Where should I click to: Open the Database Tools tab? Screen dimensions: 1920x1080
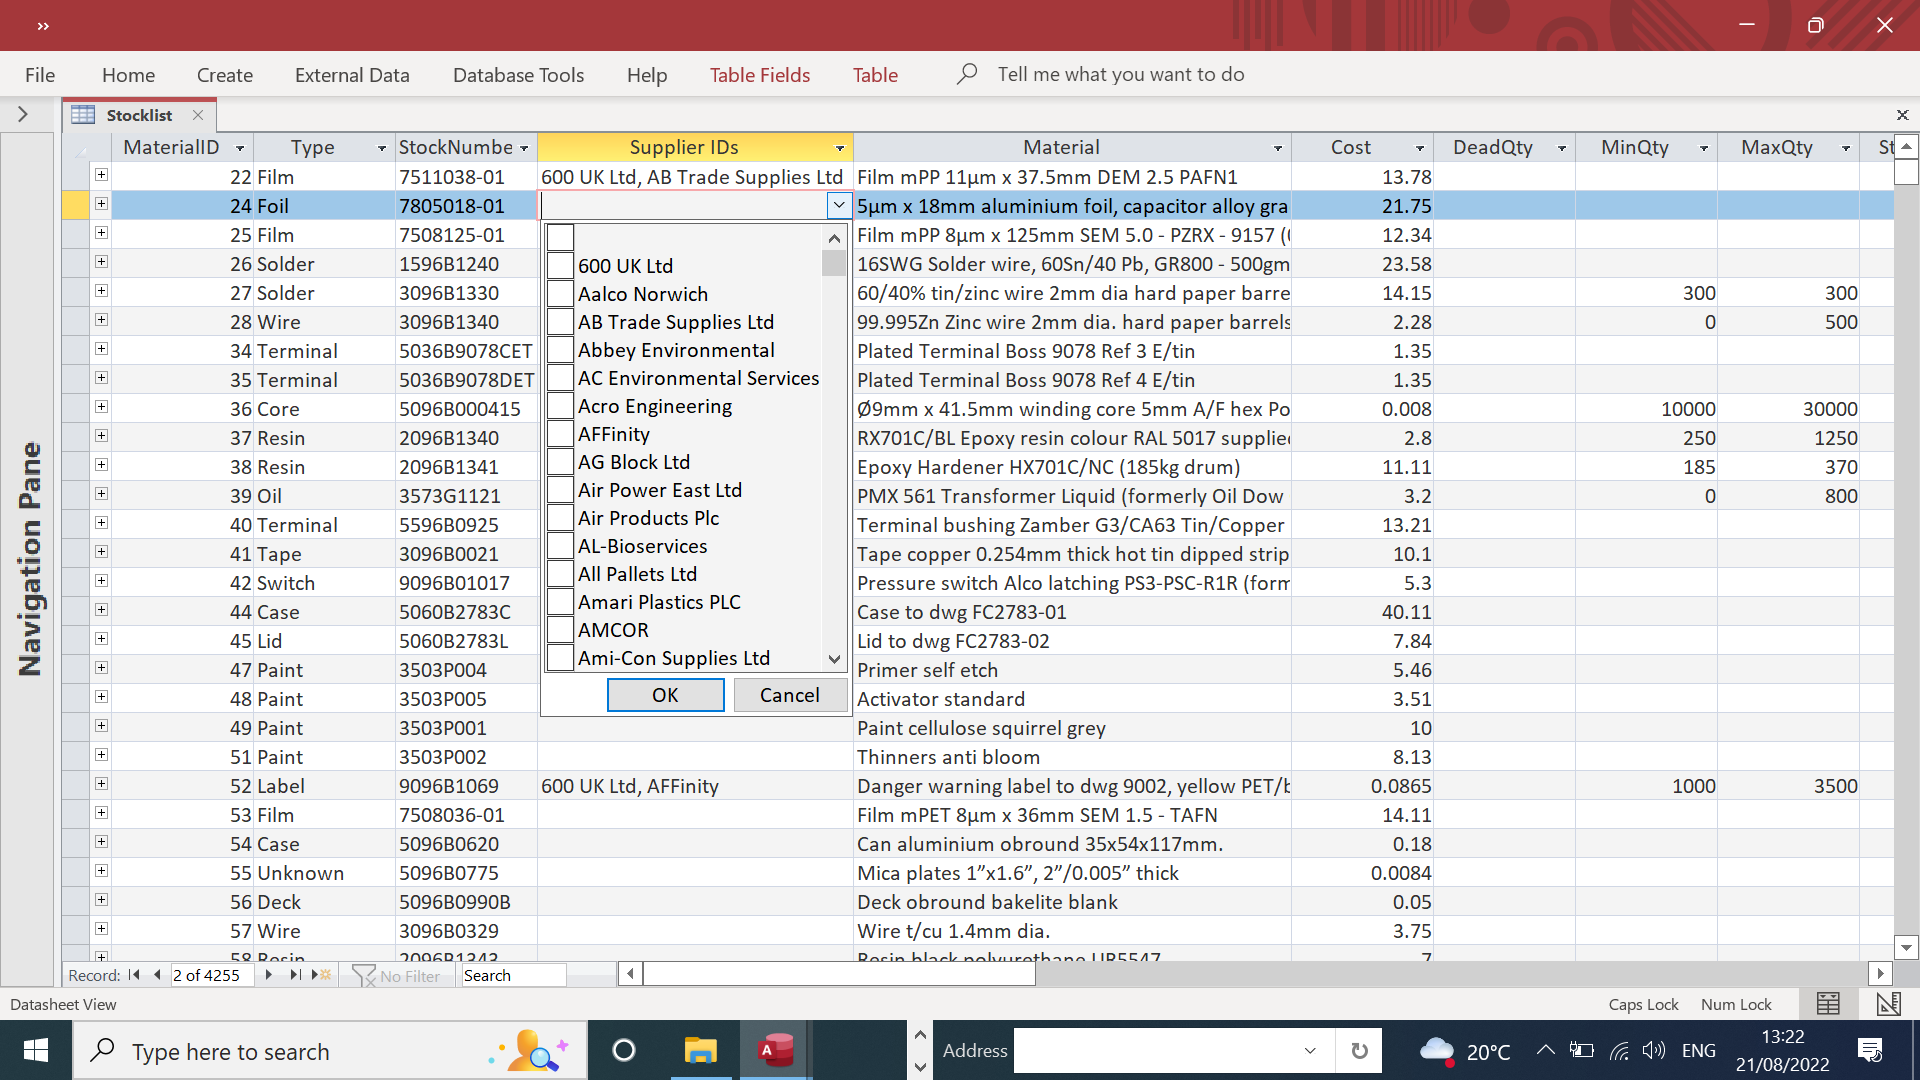[x=518, y=75]
